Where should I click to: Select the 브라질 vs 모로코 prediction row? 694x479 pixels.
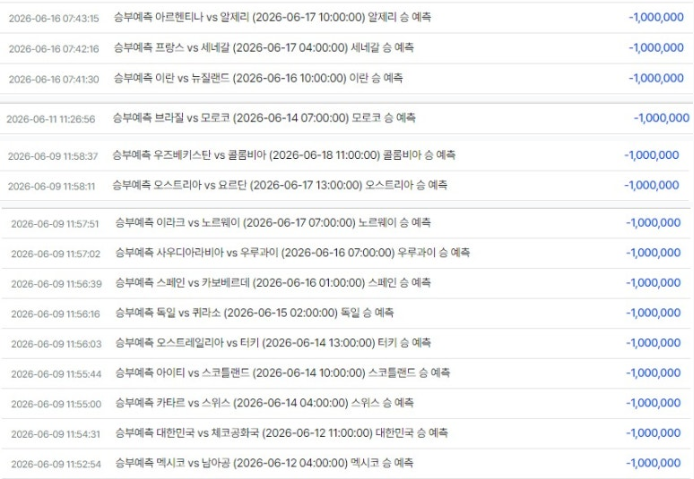pyautogui.click(x=347, y=118)
